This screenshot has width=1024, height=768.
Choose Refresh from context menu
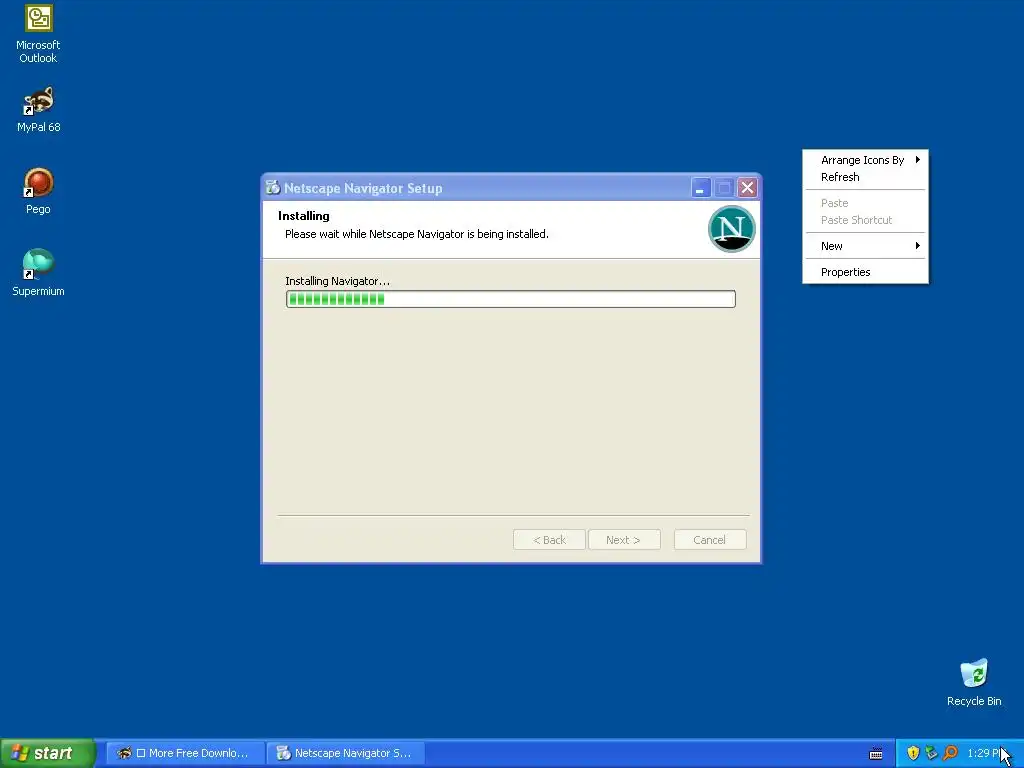(865, 177)
